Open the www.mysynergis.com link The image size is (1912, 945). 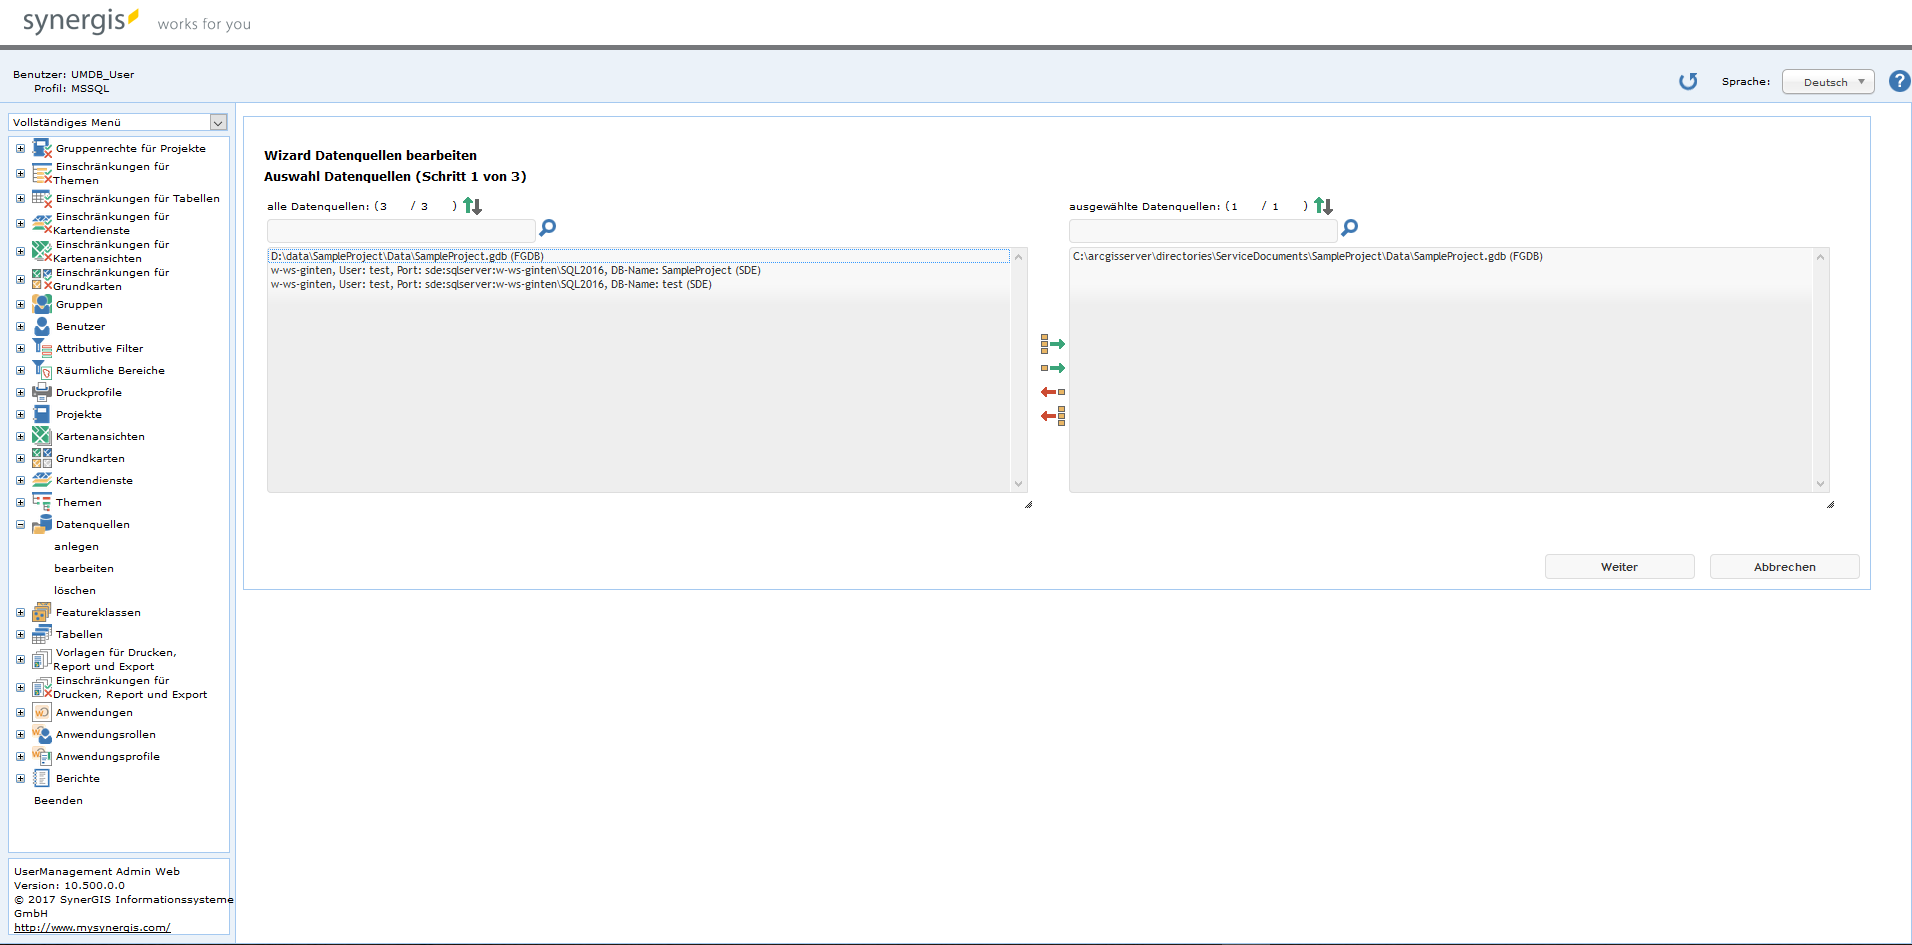click(92, 928)
